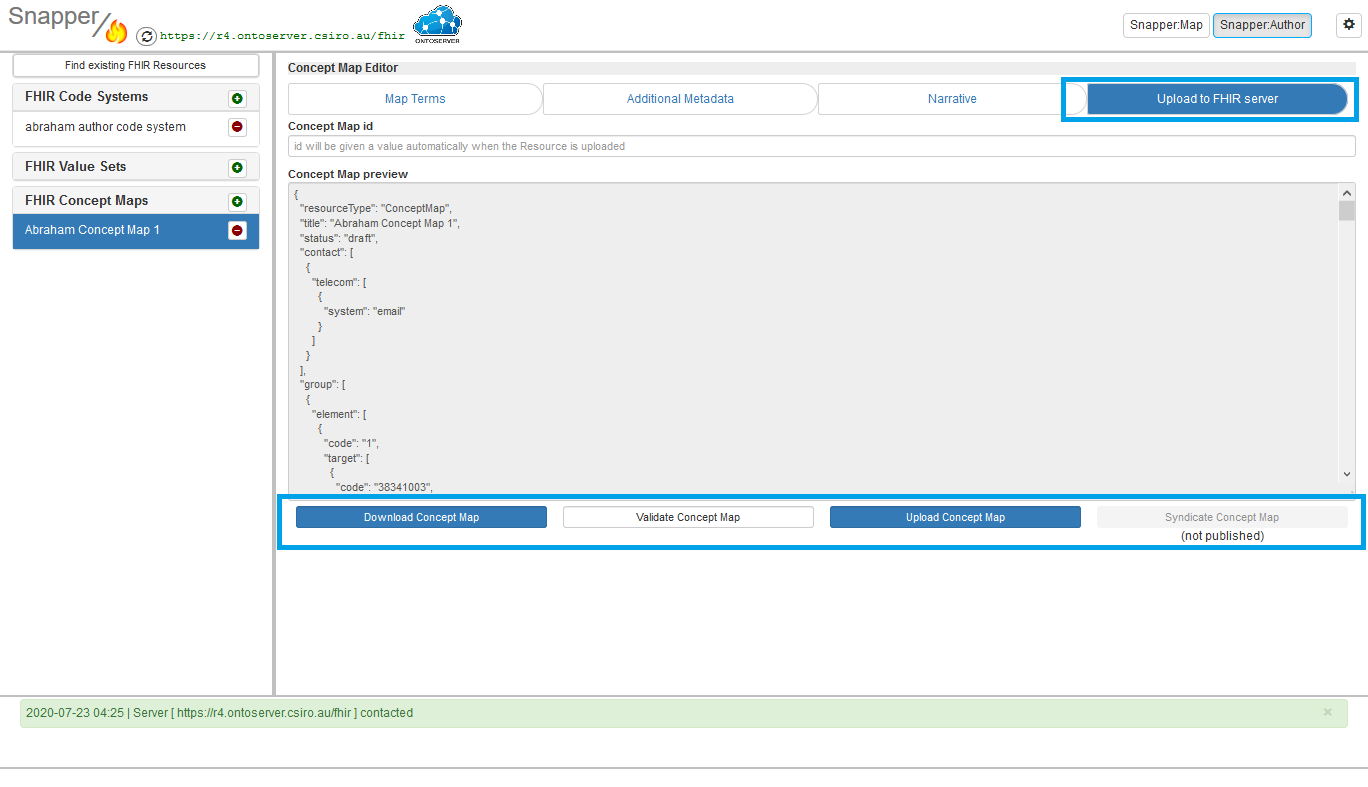Click the server URL link

pyautogui.click(x=282, y=35)
